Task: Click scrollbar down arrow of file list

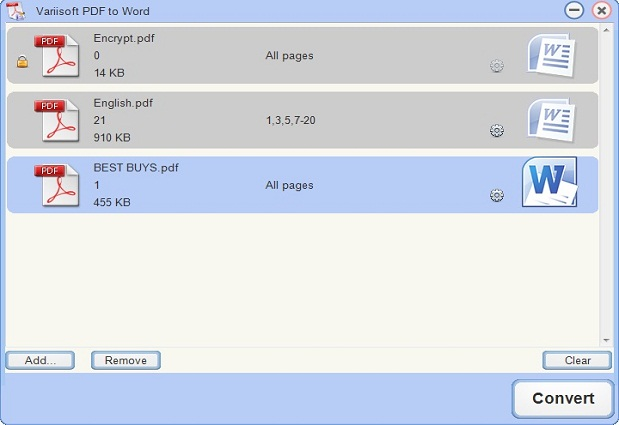Action: tap(606, 340)
